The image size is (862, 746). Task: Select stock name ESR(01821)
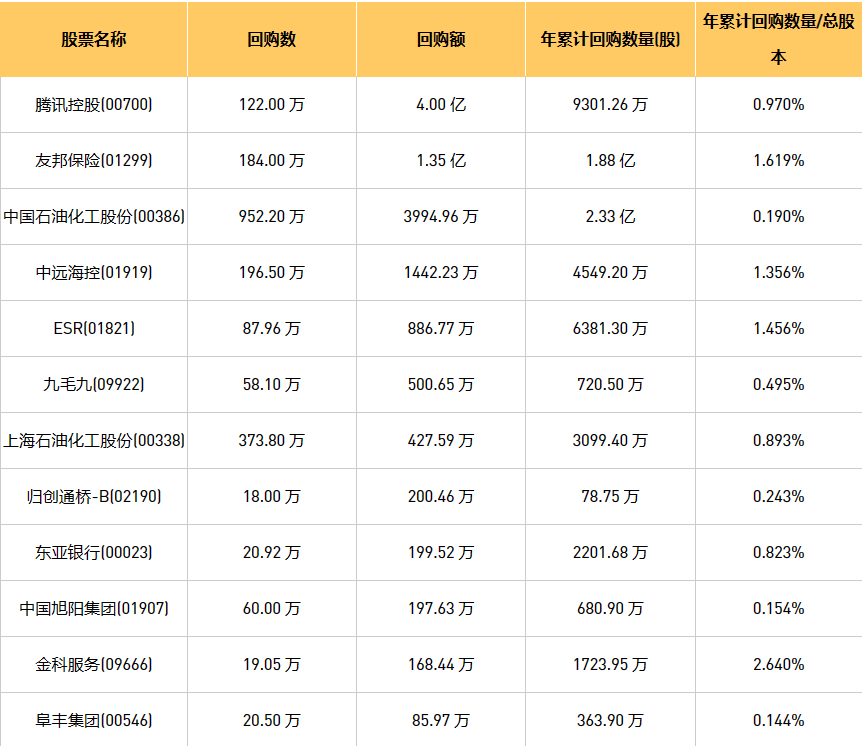[93, 329]
